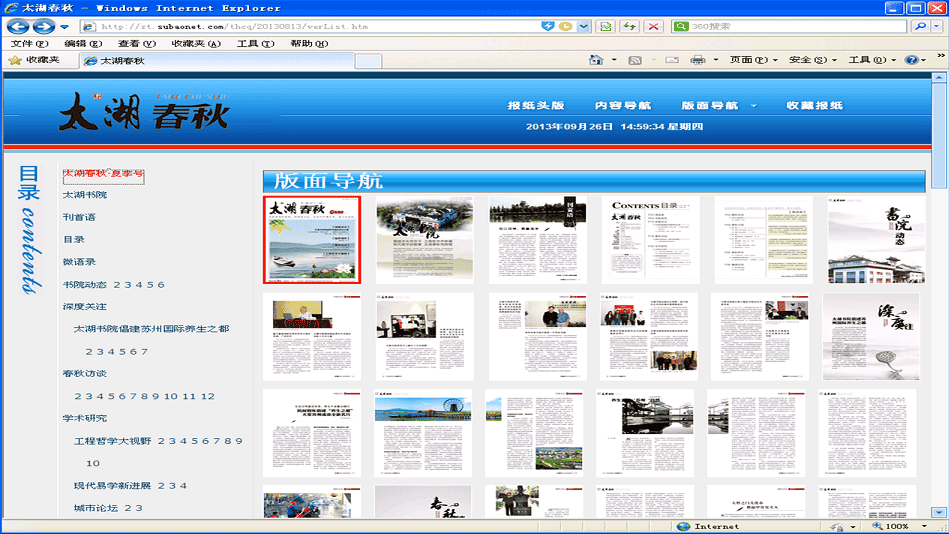Click the RSS feeds icon
The image size is (949, 534).
point(635,60)
